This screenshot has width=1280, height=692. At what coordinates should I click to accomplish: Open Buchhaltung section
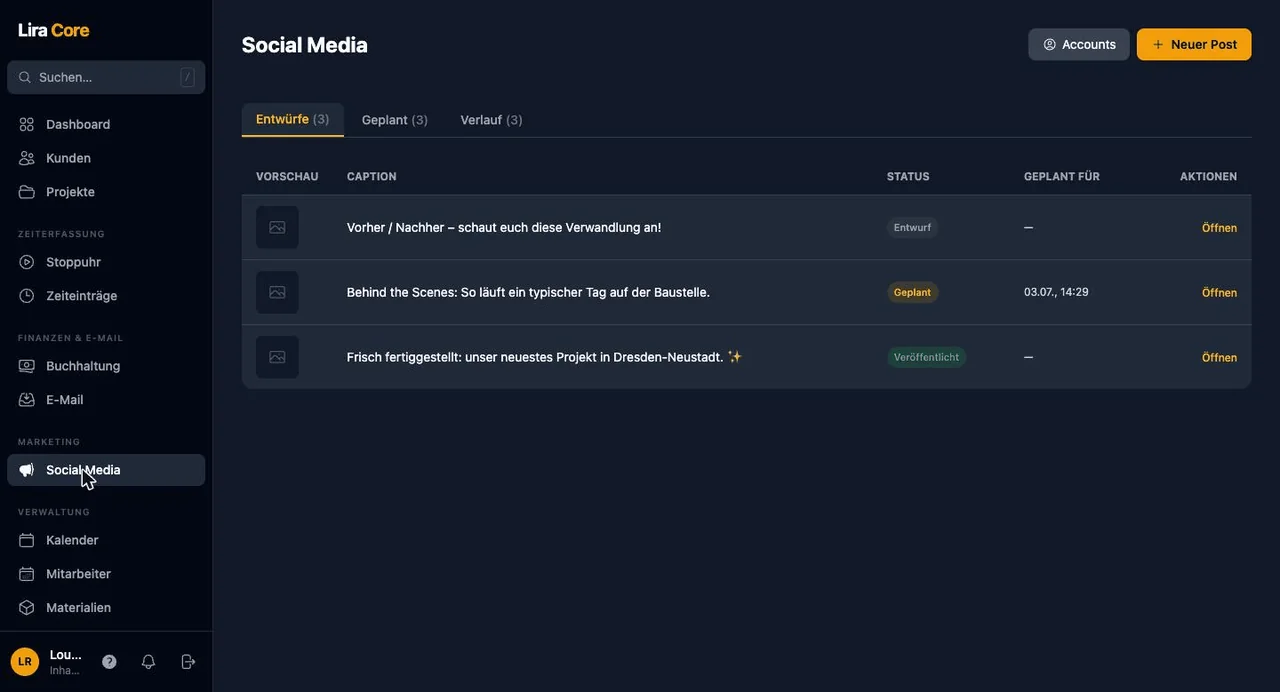(106, 366)
